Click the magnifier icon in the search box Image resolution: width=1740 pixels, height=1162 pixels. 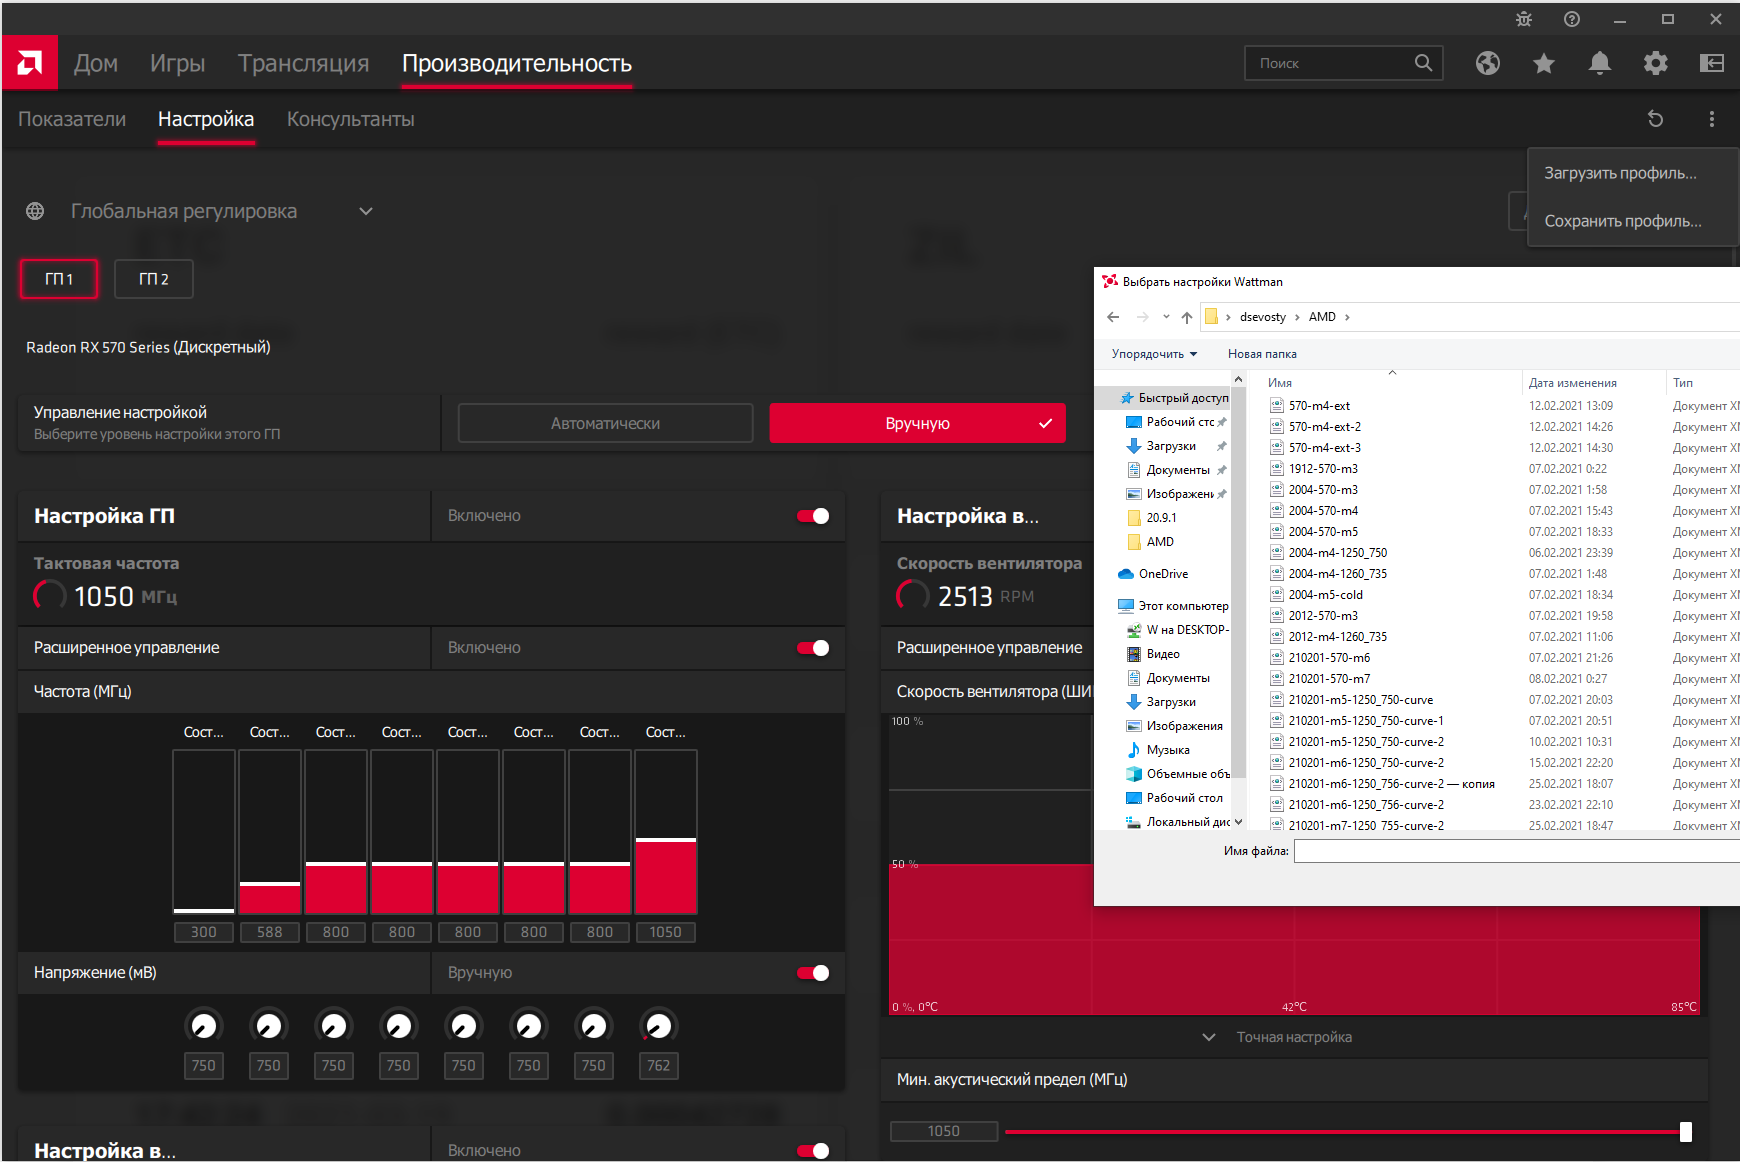click(x=1423, y=63)
